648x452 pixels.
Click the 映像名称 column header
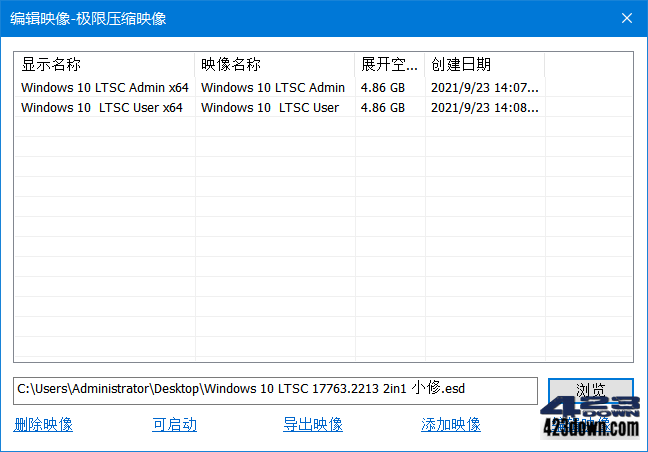pyautogui.click(x=274, y=64)
